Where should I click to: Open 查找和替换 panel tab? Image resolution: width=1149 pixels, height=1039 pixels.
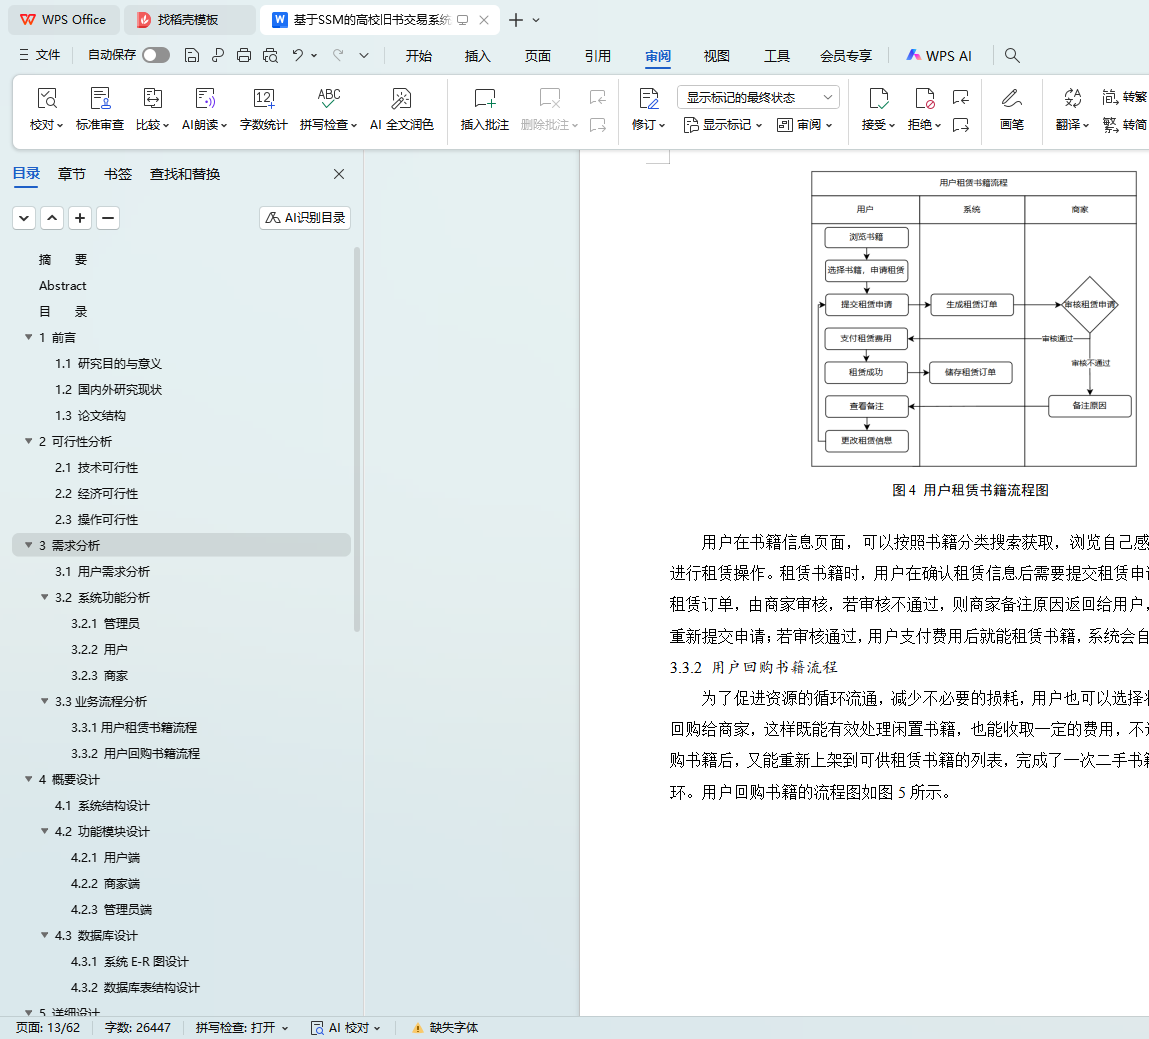[x=185, y=174]
